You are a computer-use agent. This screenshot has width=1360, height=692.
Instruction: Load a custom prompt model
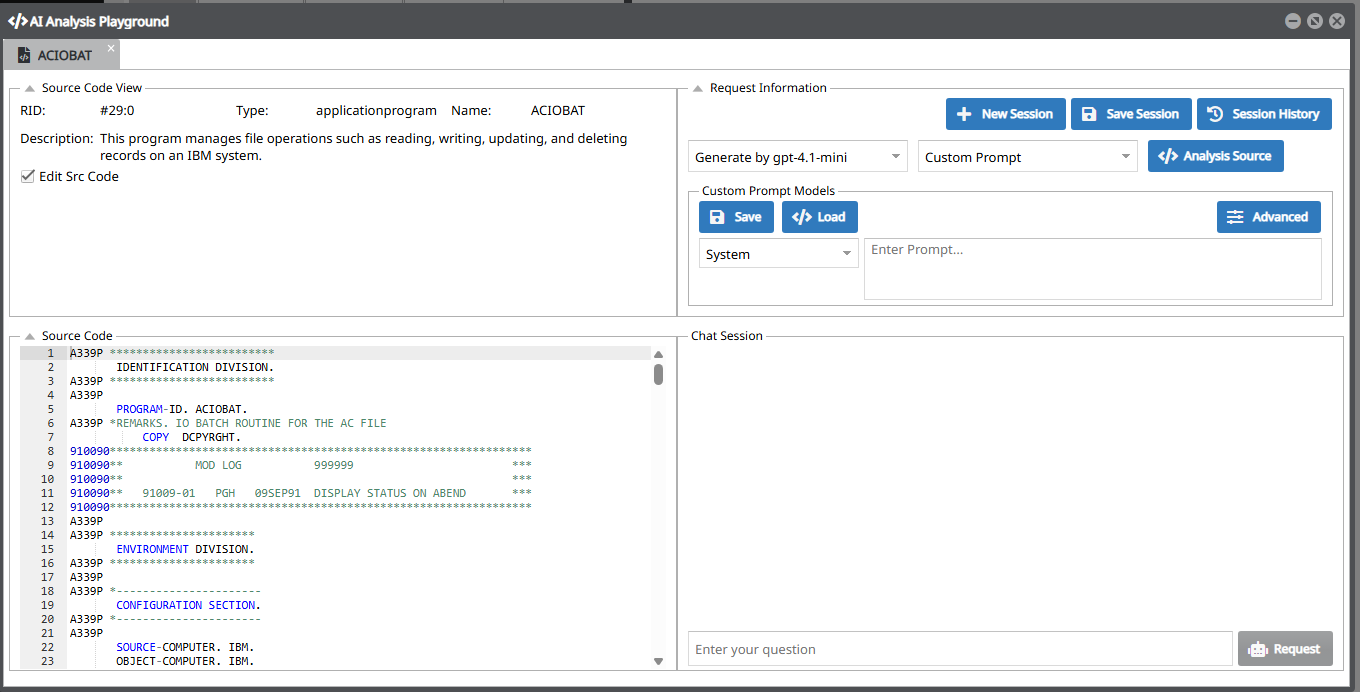click(x=819, y=217)
